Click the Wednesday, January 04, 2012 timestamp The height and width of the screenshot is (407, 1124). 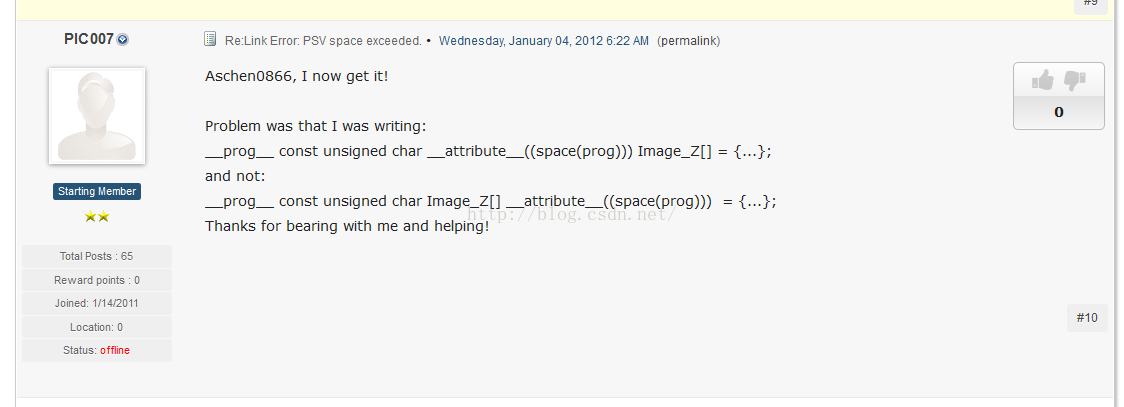[x=544, y=41]
